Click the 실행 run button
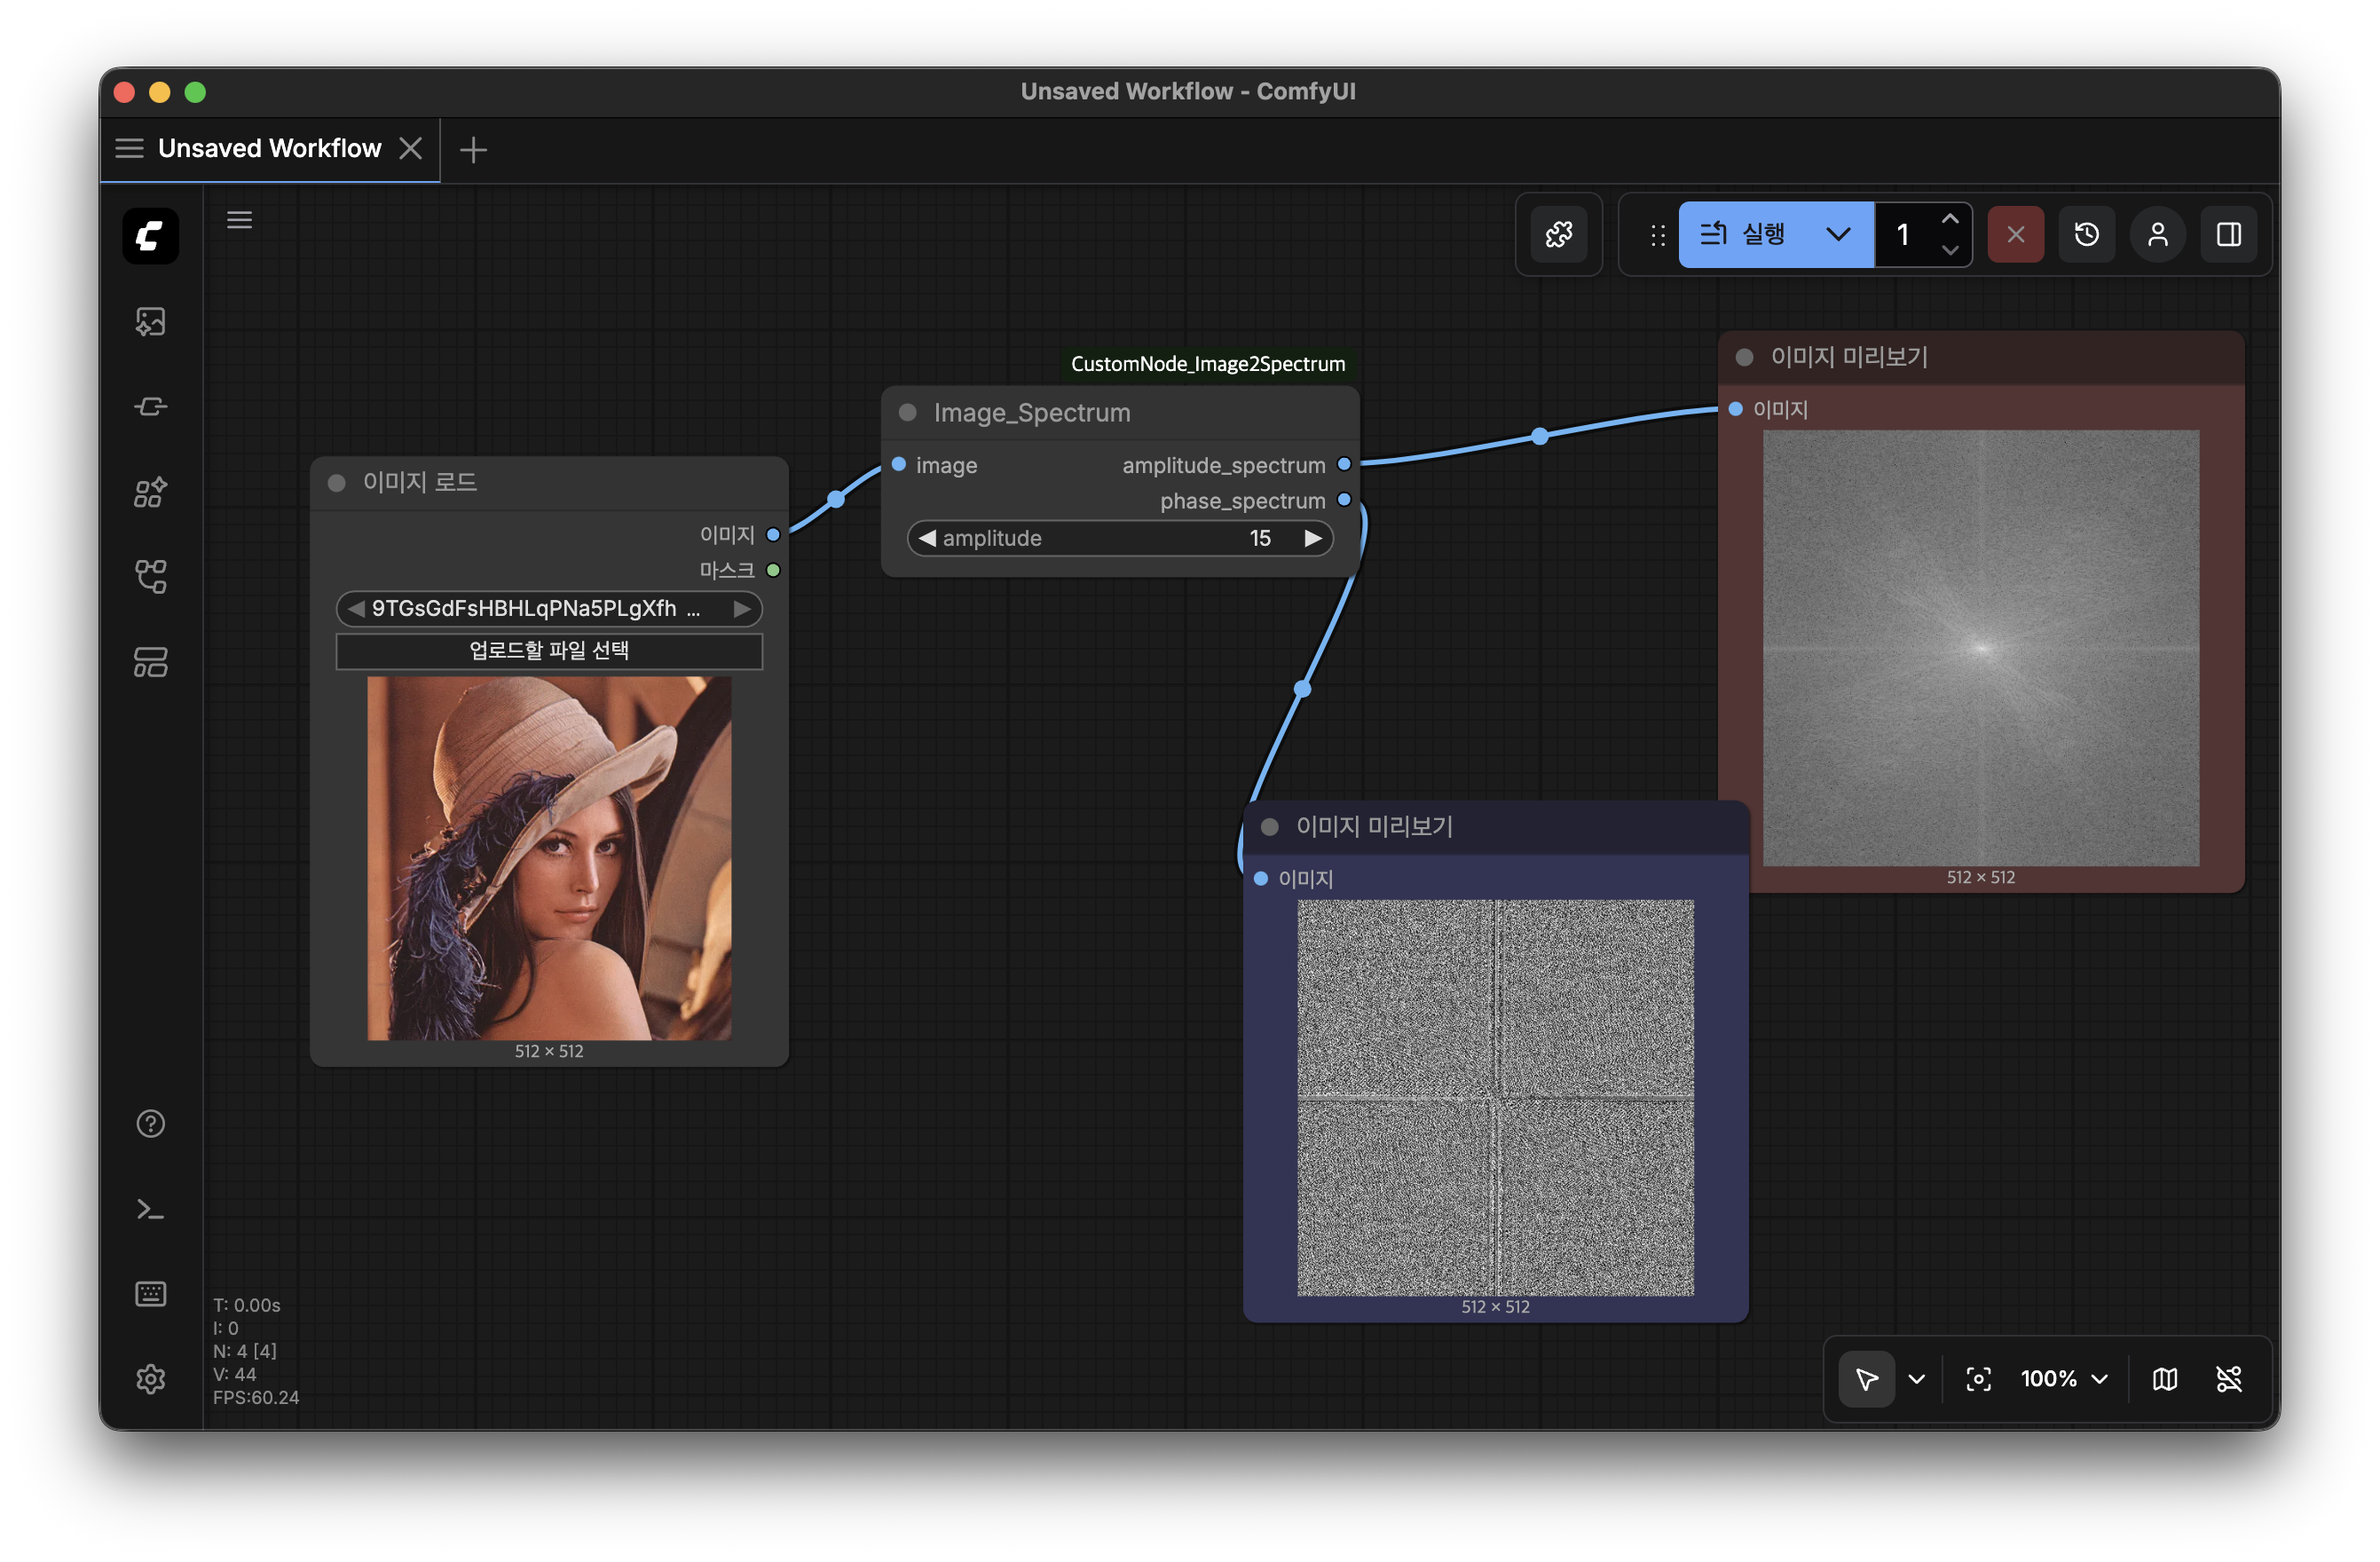The image size is (2380, 1562). pyautogui.click(x=1743, y=234)
